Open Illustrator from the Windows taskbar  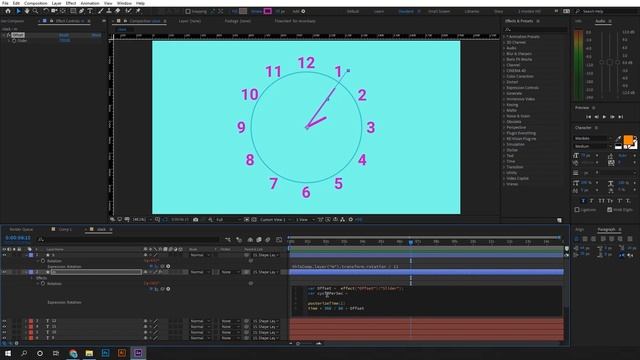[122, 353]
